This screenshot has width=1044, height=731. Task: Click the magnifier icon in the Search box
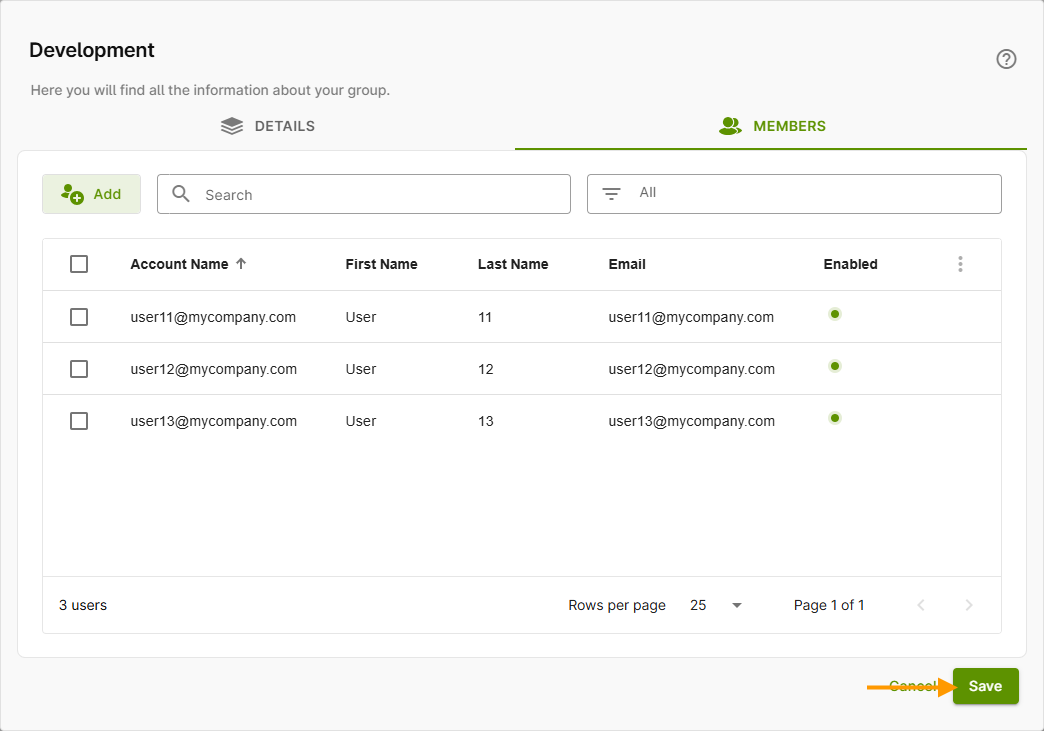pos(180,194)
